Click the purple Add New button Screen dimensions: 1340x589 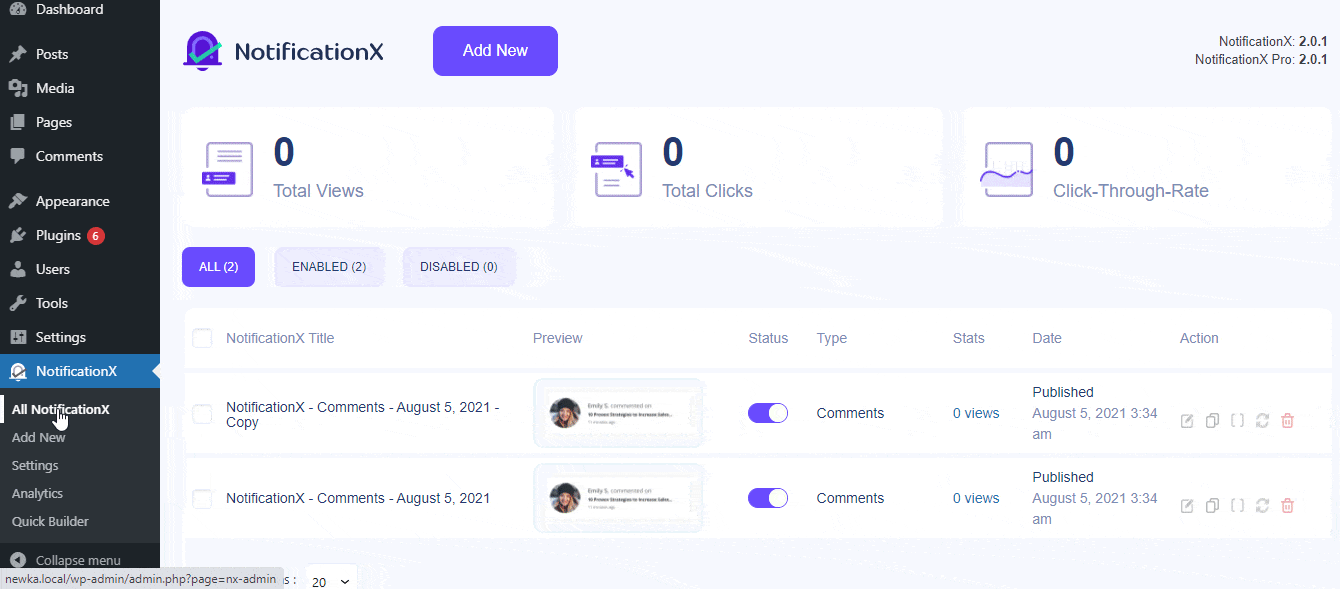[x=495, y=51]
